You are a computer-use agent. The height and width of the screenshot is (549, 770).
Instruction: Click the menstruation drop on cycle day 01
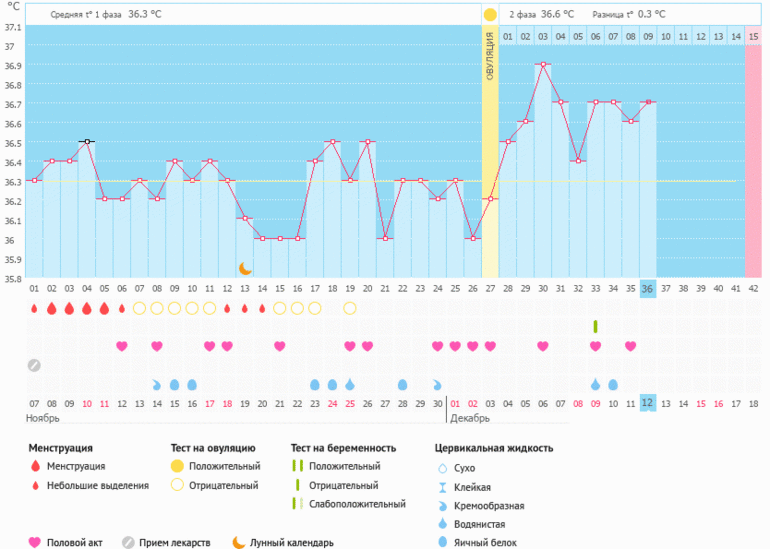(x=34, y=308)
